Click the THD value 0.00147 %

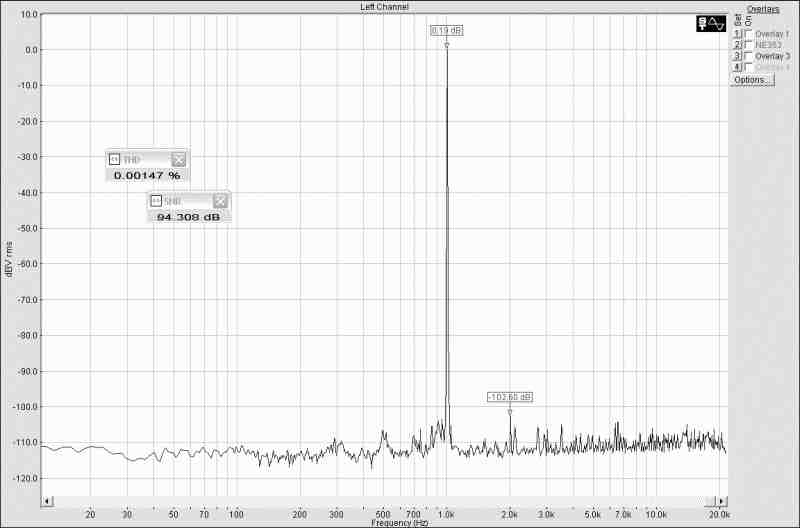point(147,175)
